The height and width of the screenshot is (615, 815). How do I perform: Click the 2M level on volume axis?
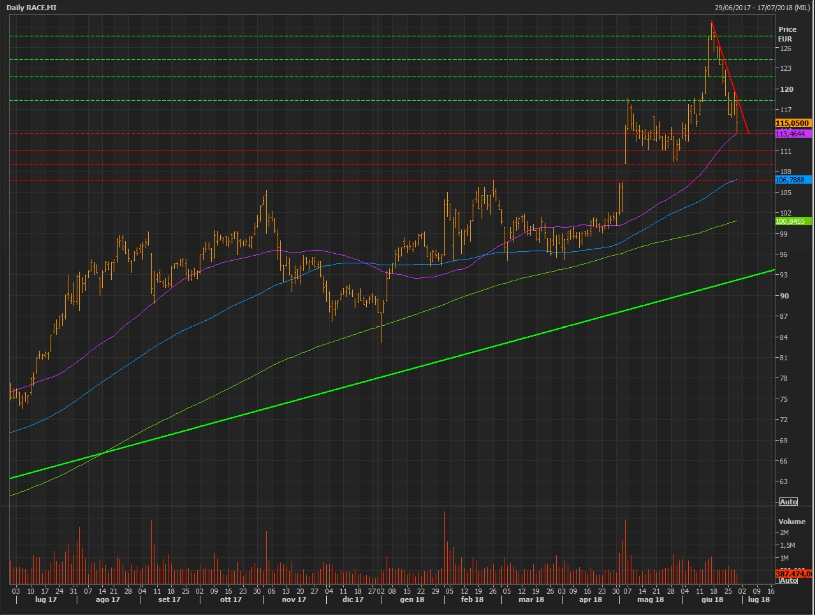784,534
